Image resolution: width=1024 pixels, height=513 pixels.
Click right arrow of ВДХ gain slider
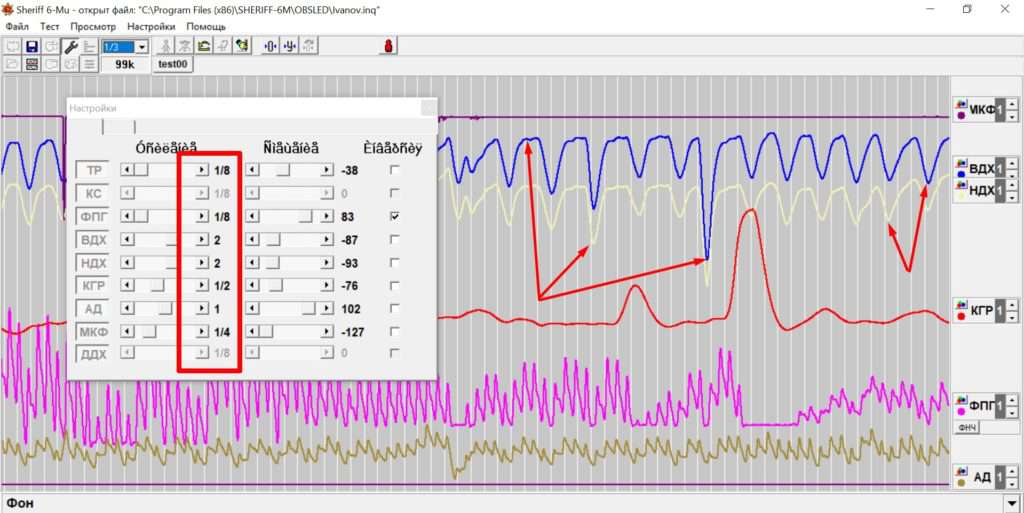coord(202,240)
